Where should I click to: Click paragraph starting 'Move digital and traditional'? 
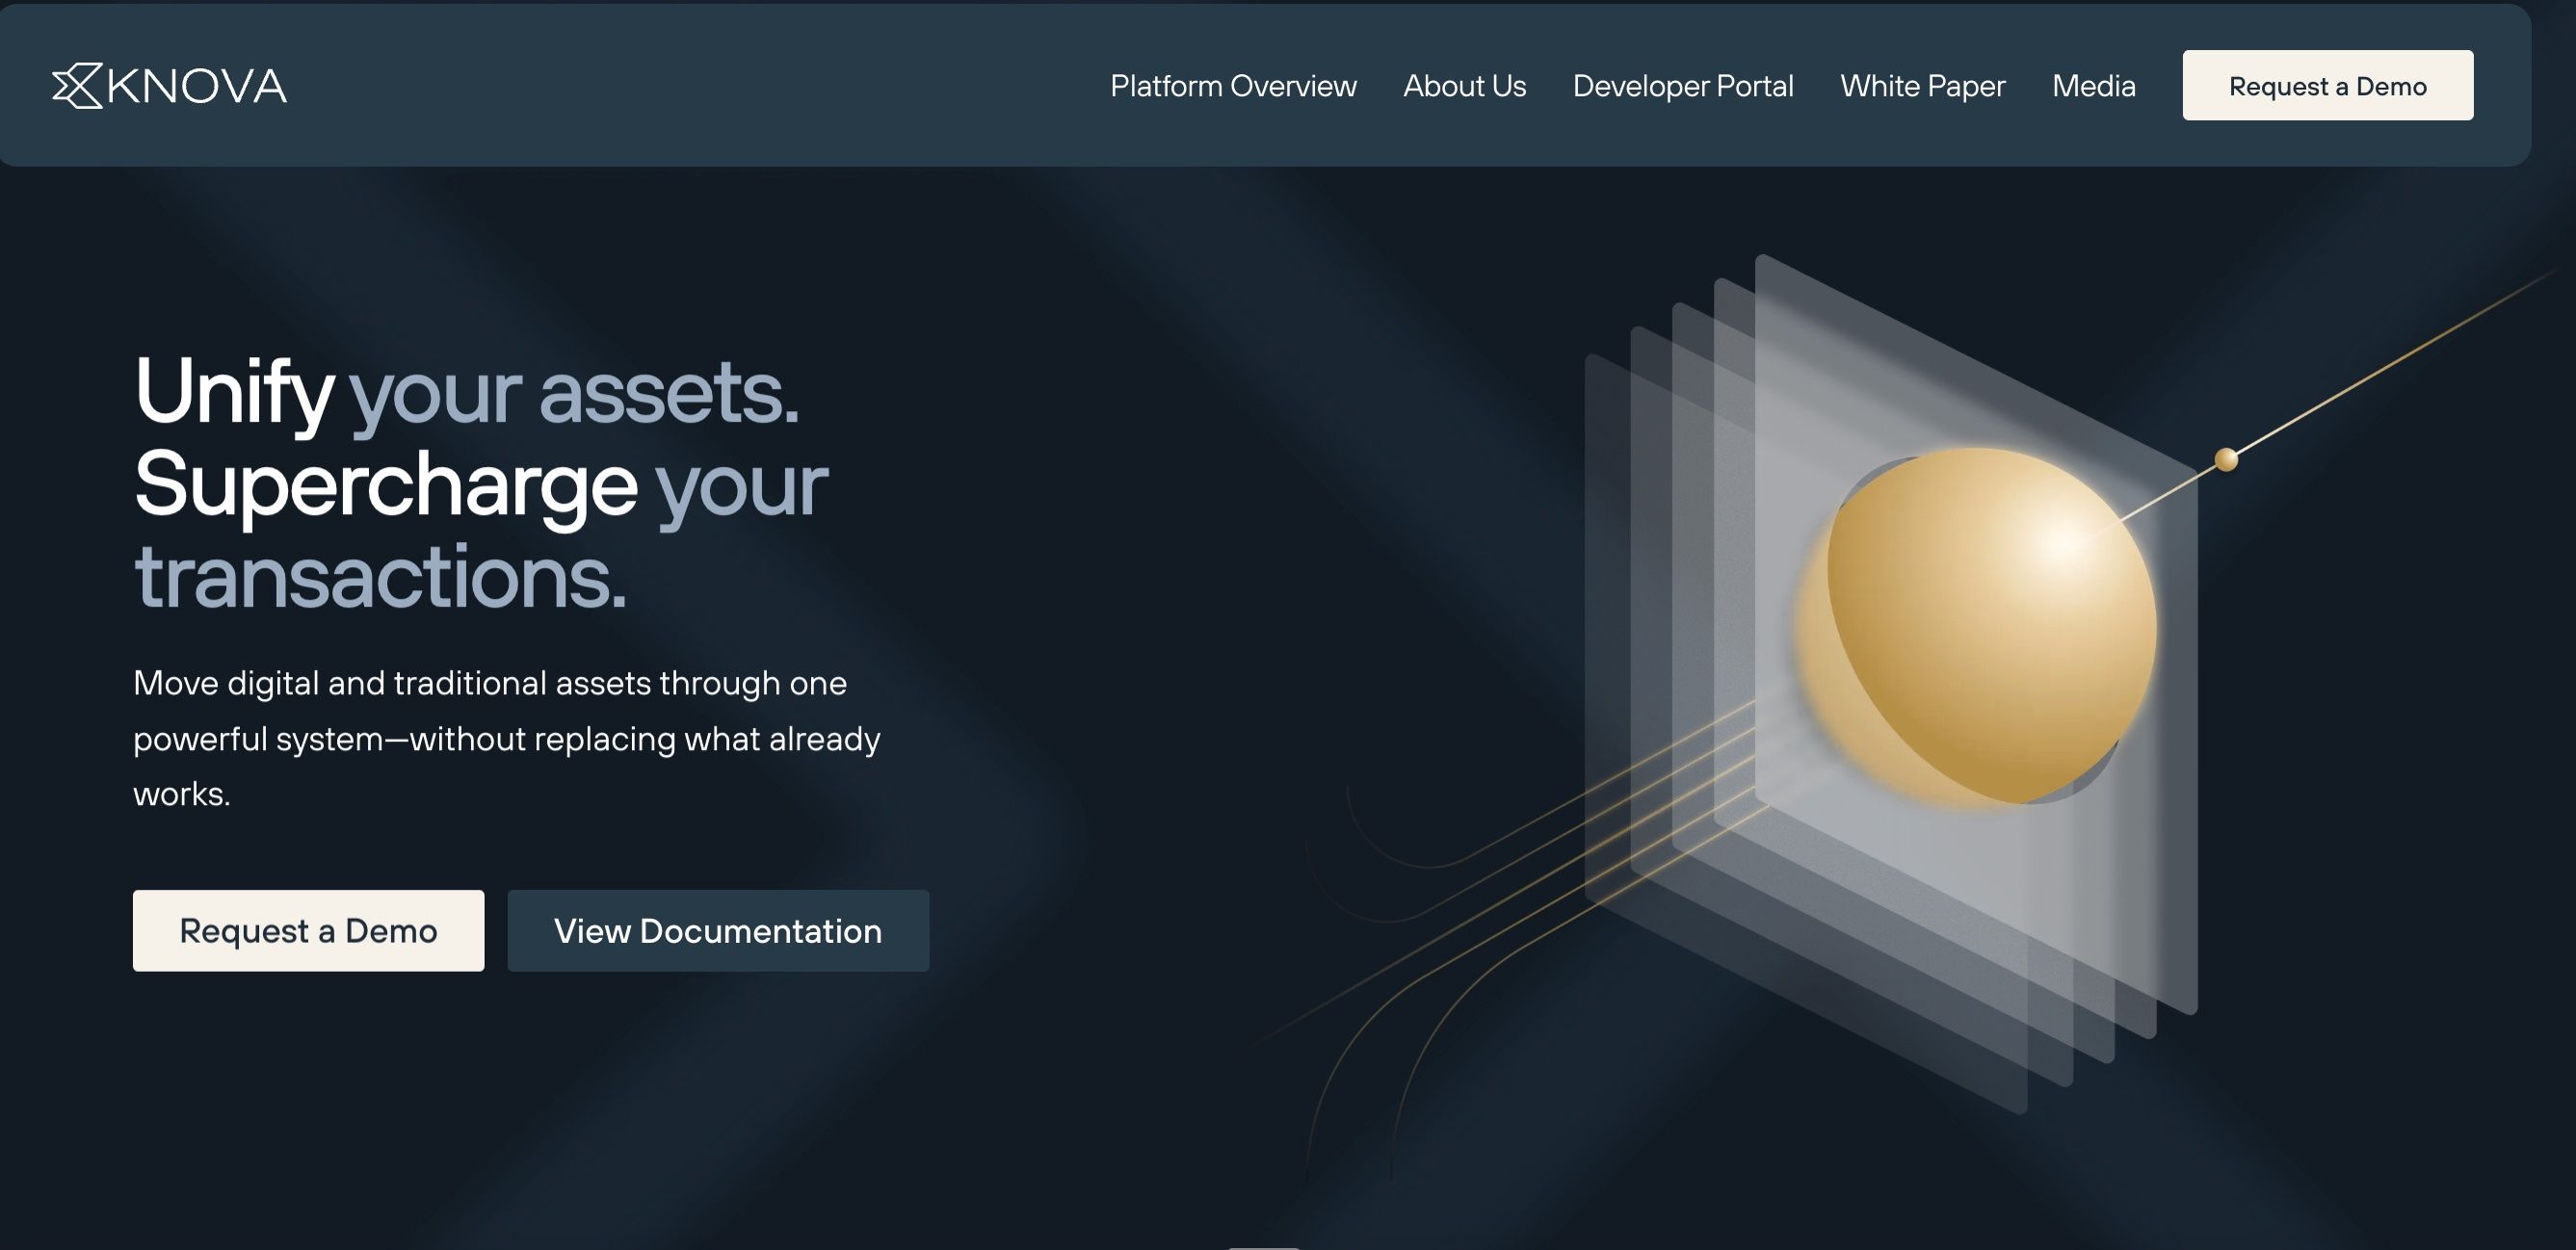[x=507, y=738]
